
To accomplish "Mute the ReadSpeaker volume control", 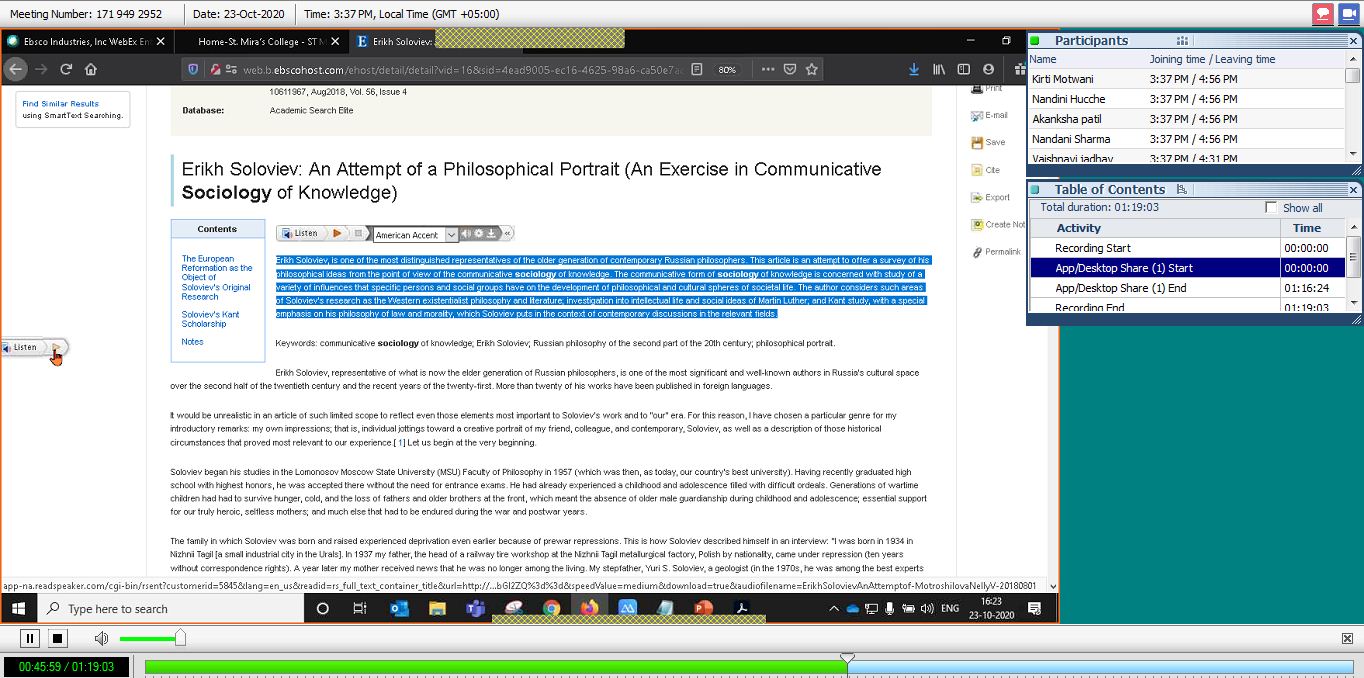I will coord(466,233).
